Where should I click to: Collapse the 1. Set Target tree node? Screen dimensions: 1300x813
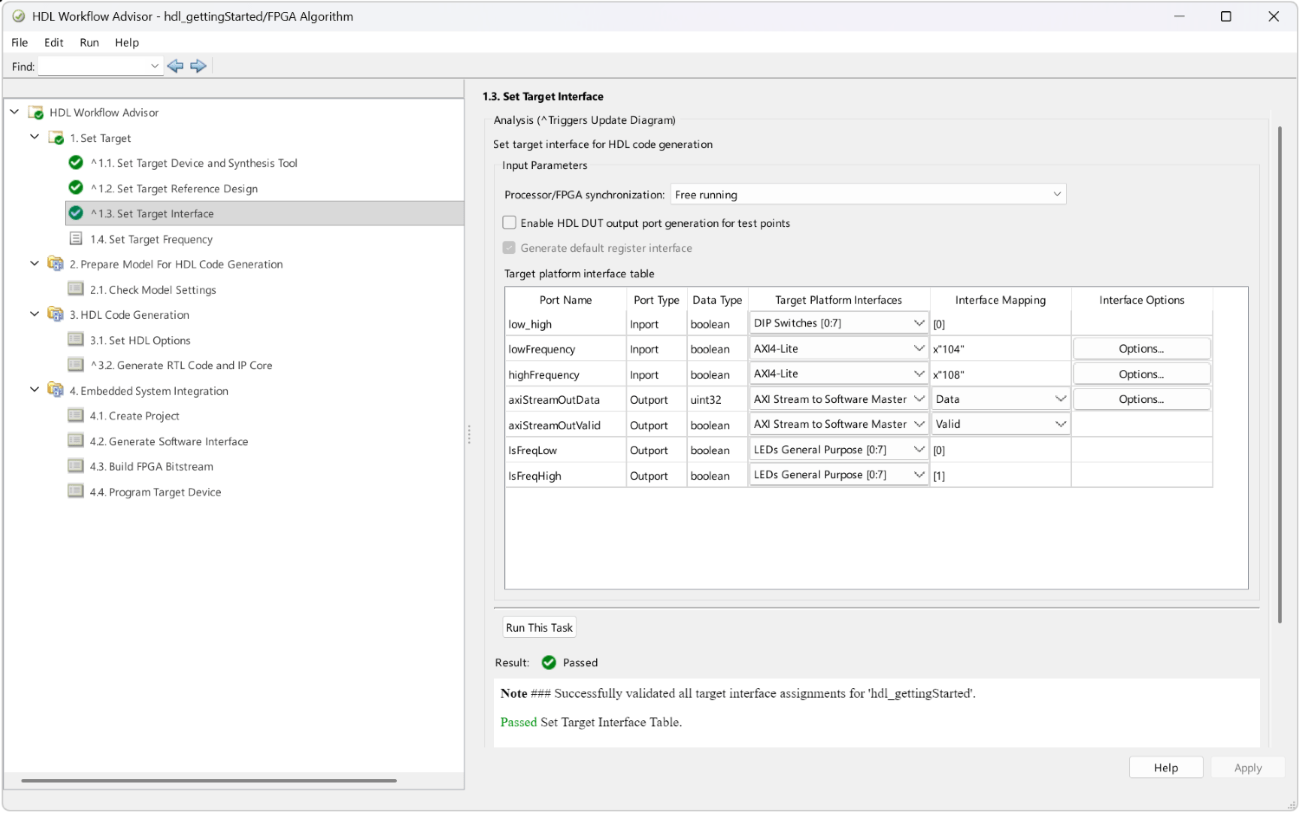[x=34, y=138]
